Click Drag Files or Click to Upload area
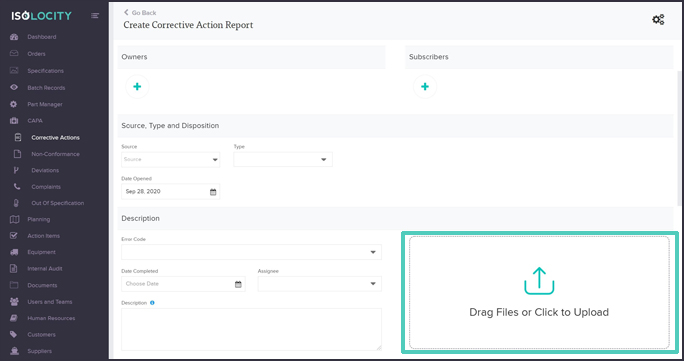Viewport: 684px width, 361px height. click(x=539, y=292)
